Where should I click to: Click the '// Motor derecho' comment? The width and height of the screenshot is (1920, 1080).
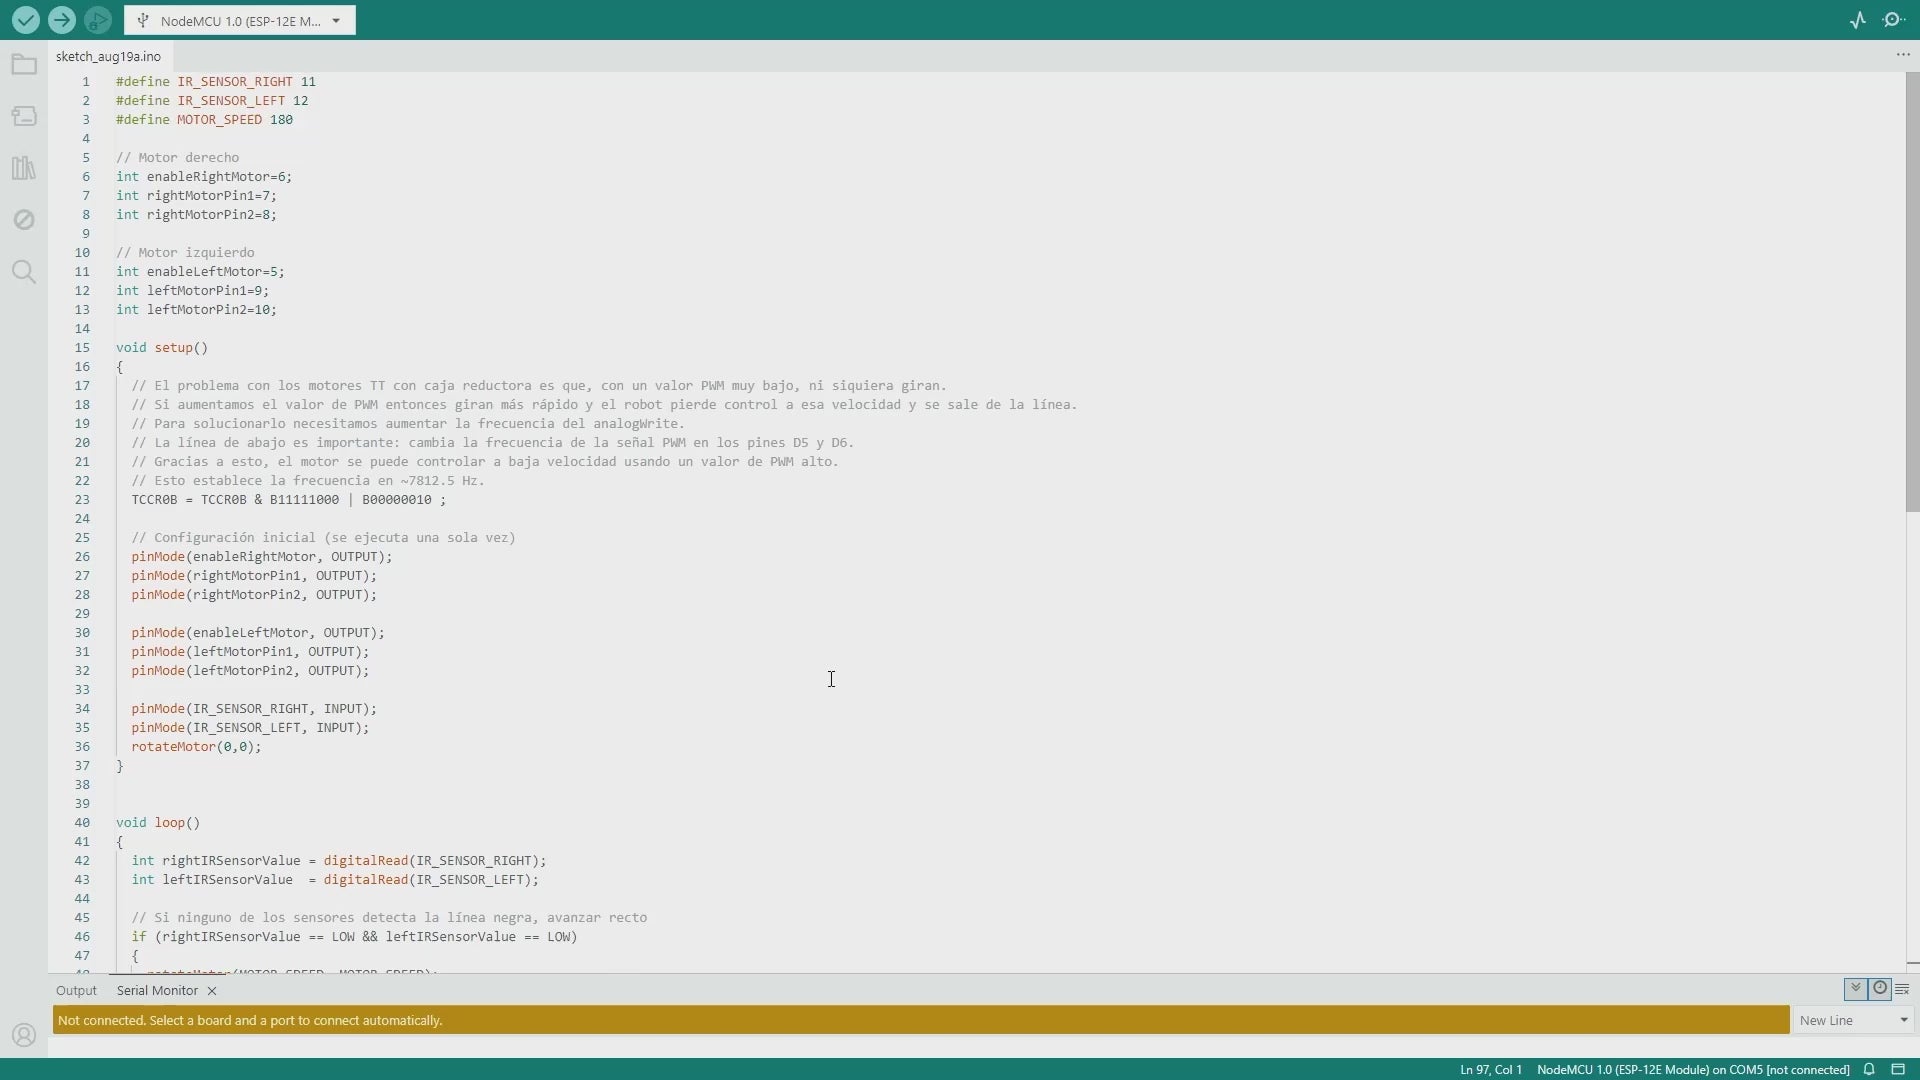click(177, 158)
